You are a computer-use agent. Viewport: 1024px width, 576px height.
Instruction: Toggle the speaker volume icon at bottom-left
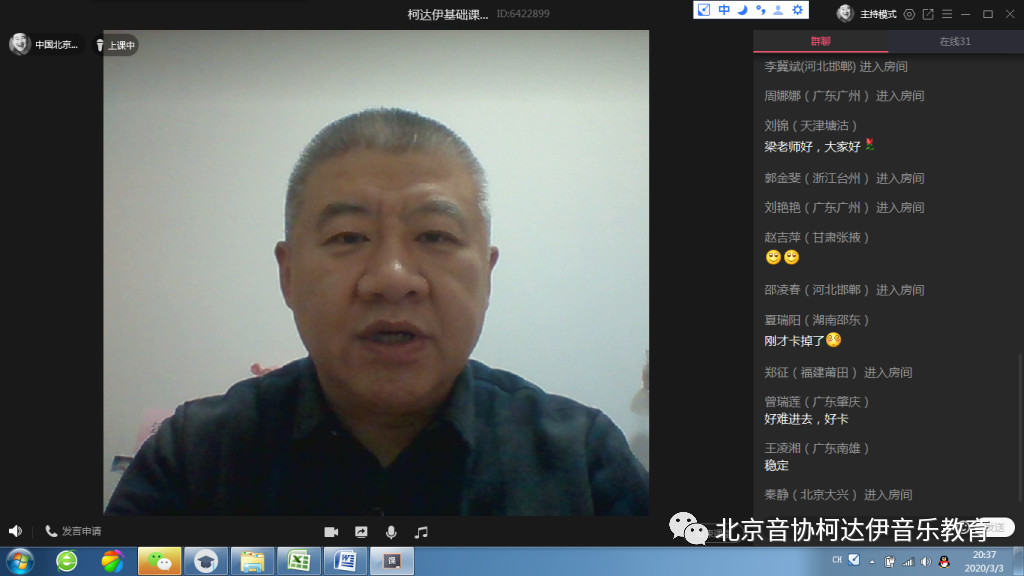[16, 531]
